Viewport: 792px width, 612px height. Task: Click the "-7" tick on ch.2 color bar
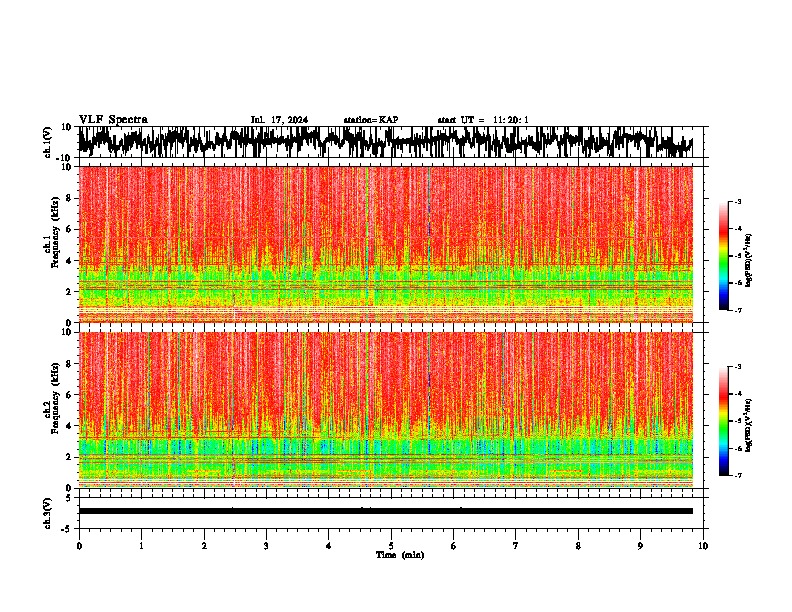737,475
